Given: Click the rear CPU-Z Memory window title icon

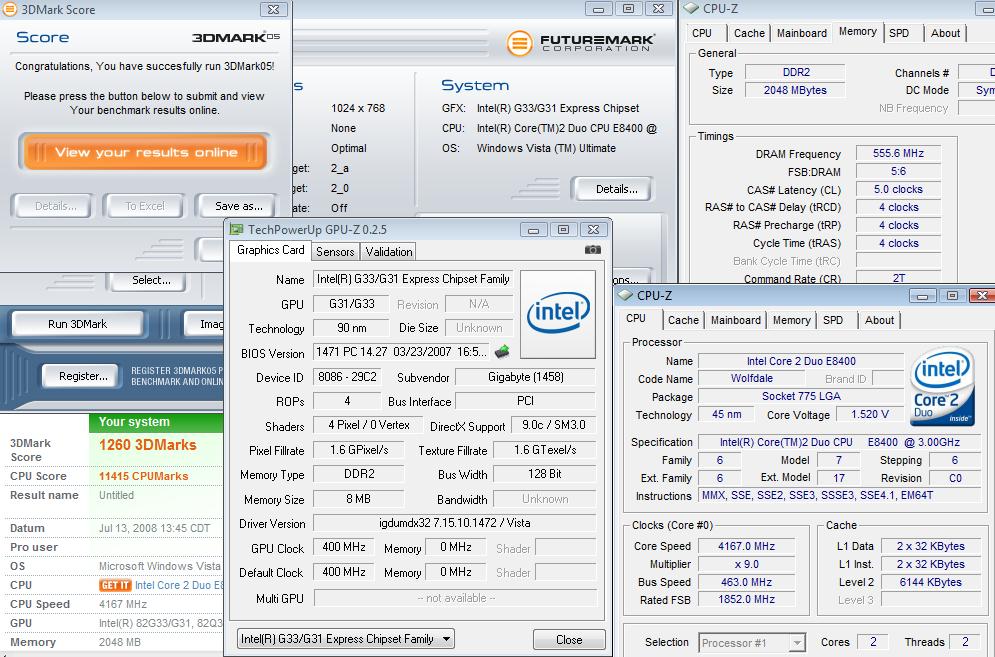Looking at the screenshot, I should tap(690, 8).
